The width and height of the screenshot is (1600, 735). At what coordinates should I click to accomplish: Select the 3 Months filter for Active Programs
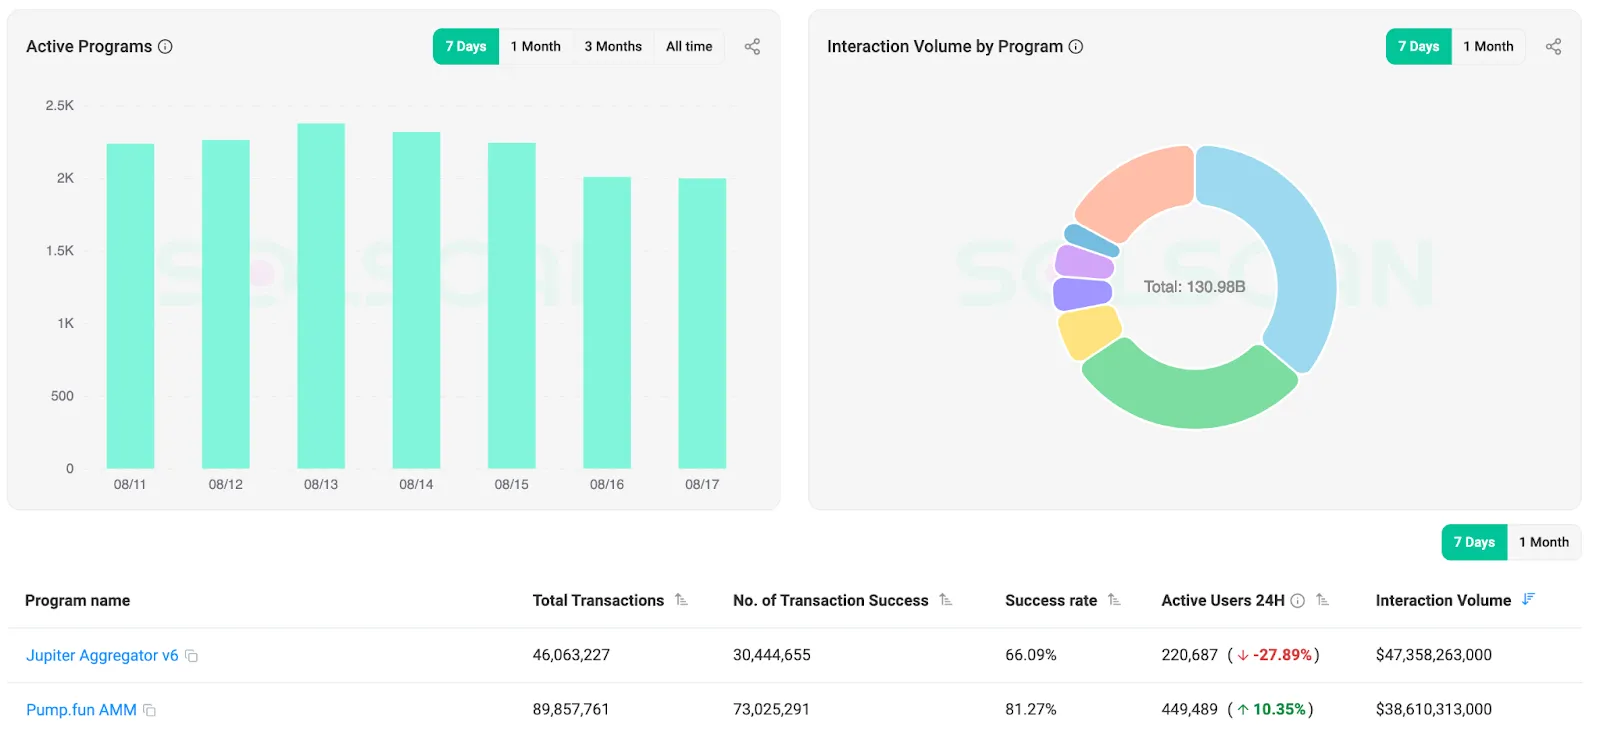613,46
